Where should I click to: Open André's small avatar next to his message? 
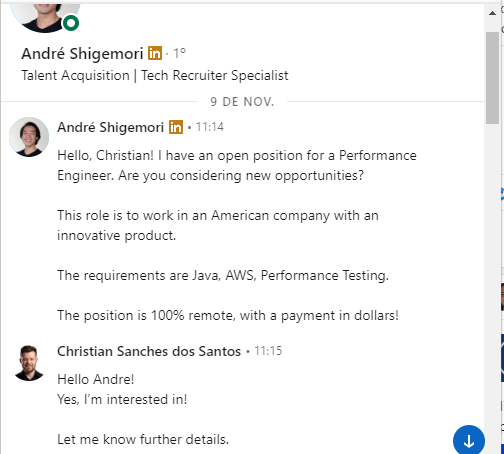29,137
